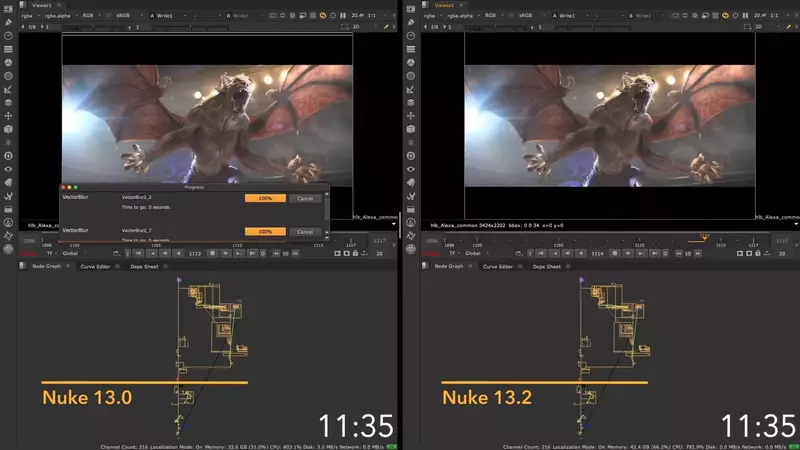The image size is (800, 450).
Task: Switch to Curve Editor tab in left window
Action: coord(95,266)
